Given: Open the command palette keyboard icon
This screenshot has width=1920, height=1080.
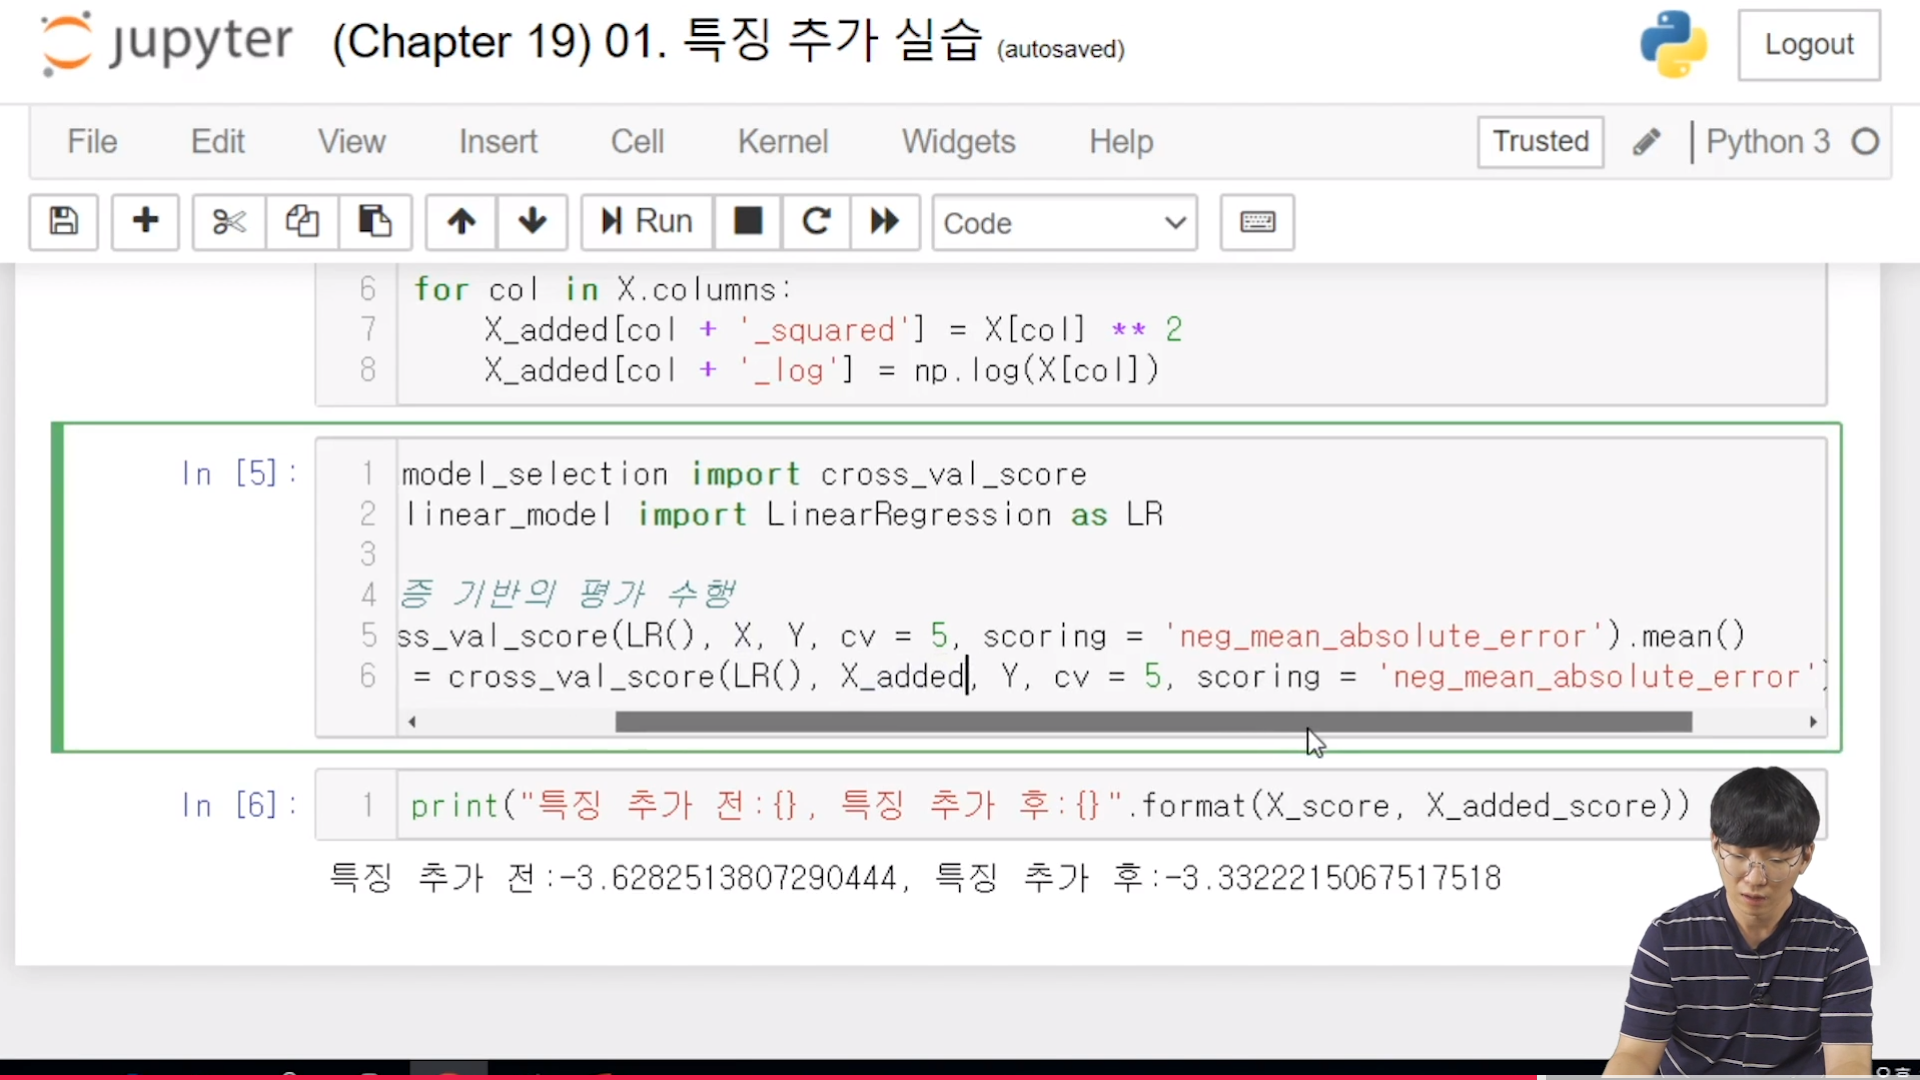Looking at the screenshot, I should (1257, 221).
